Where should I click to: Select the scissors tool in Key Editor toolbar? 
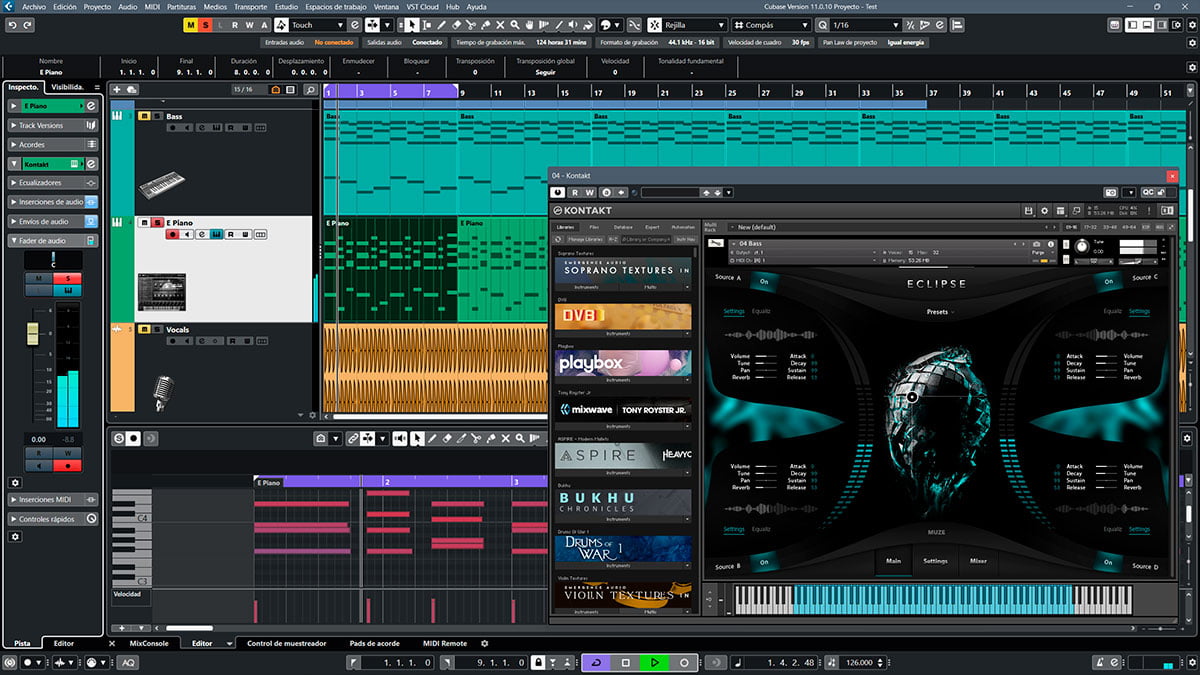pyautogui.click(x=477, y=438)
